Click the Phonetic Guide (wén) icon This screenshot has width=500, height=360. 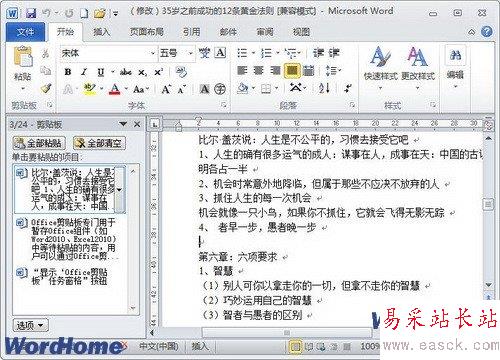pos(204,53)
